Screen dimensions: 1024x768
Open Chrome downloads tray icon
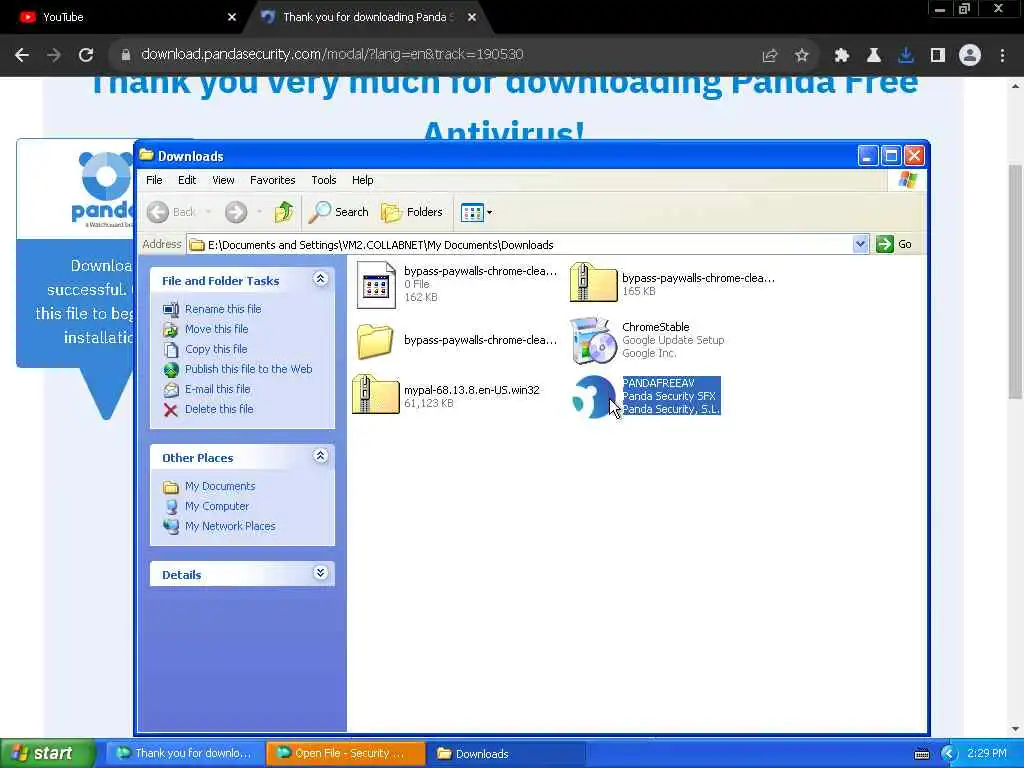pyautogui.click(x=905, y=56)
